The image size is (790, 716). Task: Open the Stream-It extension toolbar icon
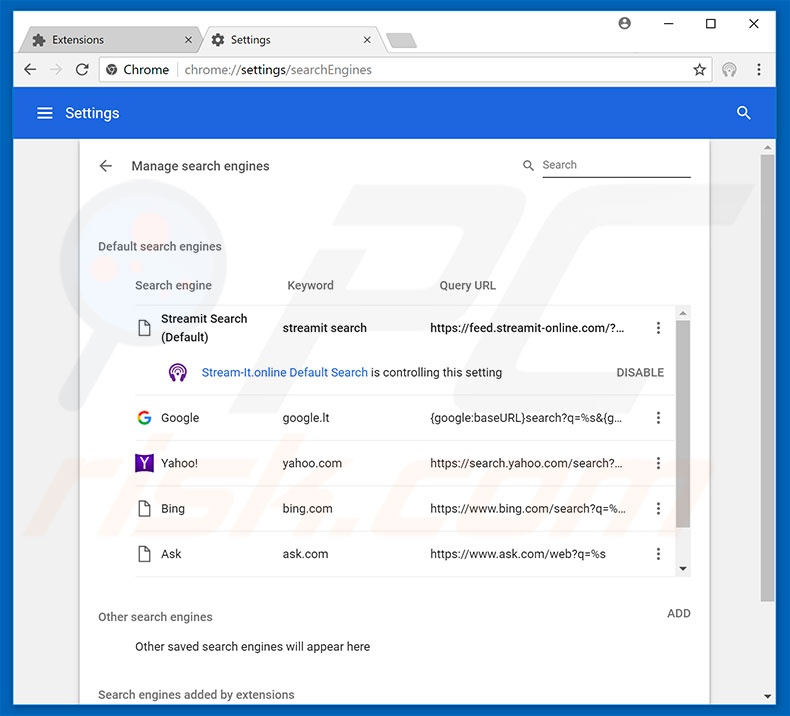pyautogui.click(x=729, y=70)
